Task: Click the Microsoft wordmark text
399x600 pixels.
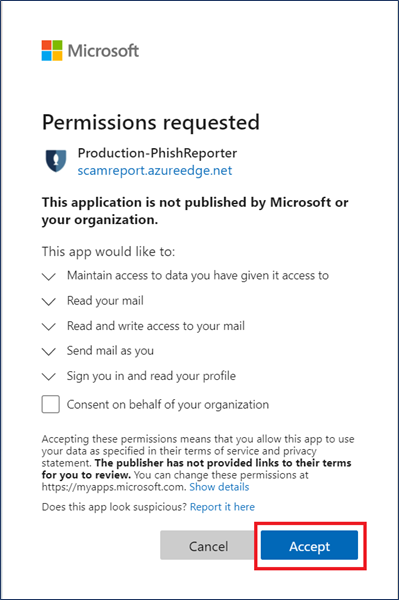Action: click(103, 51)
